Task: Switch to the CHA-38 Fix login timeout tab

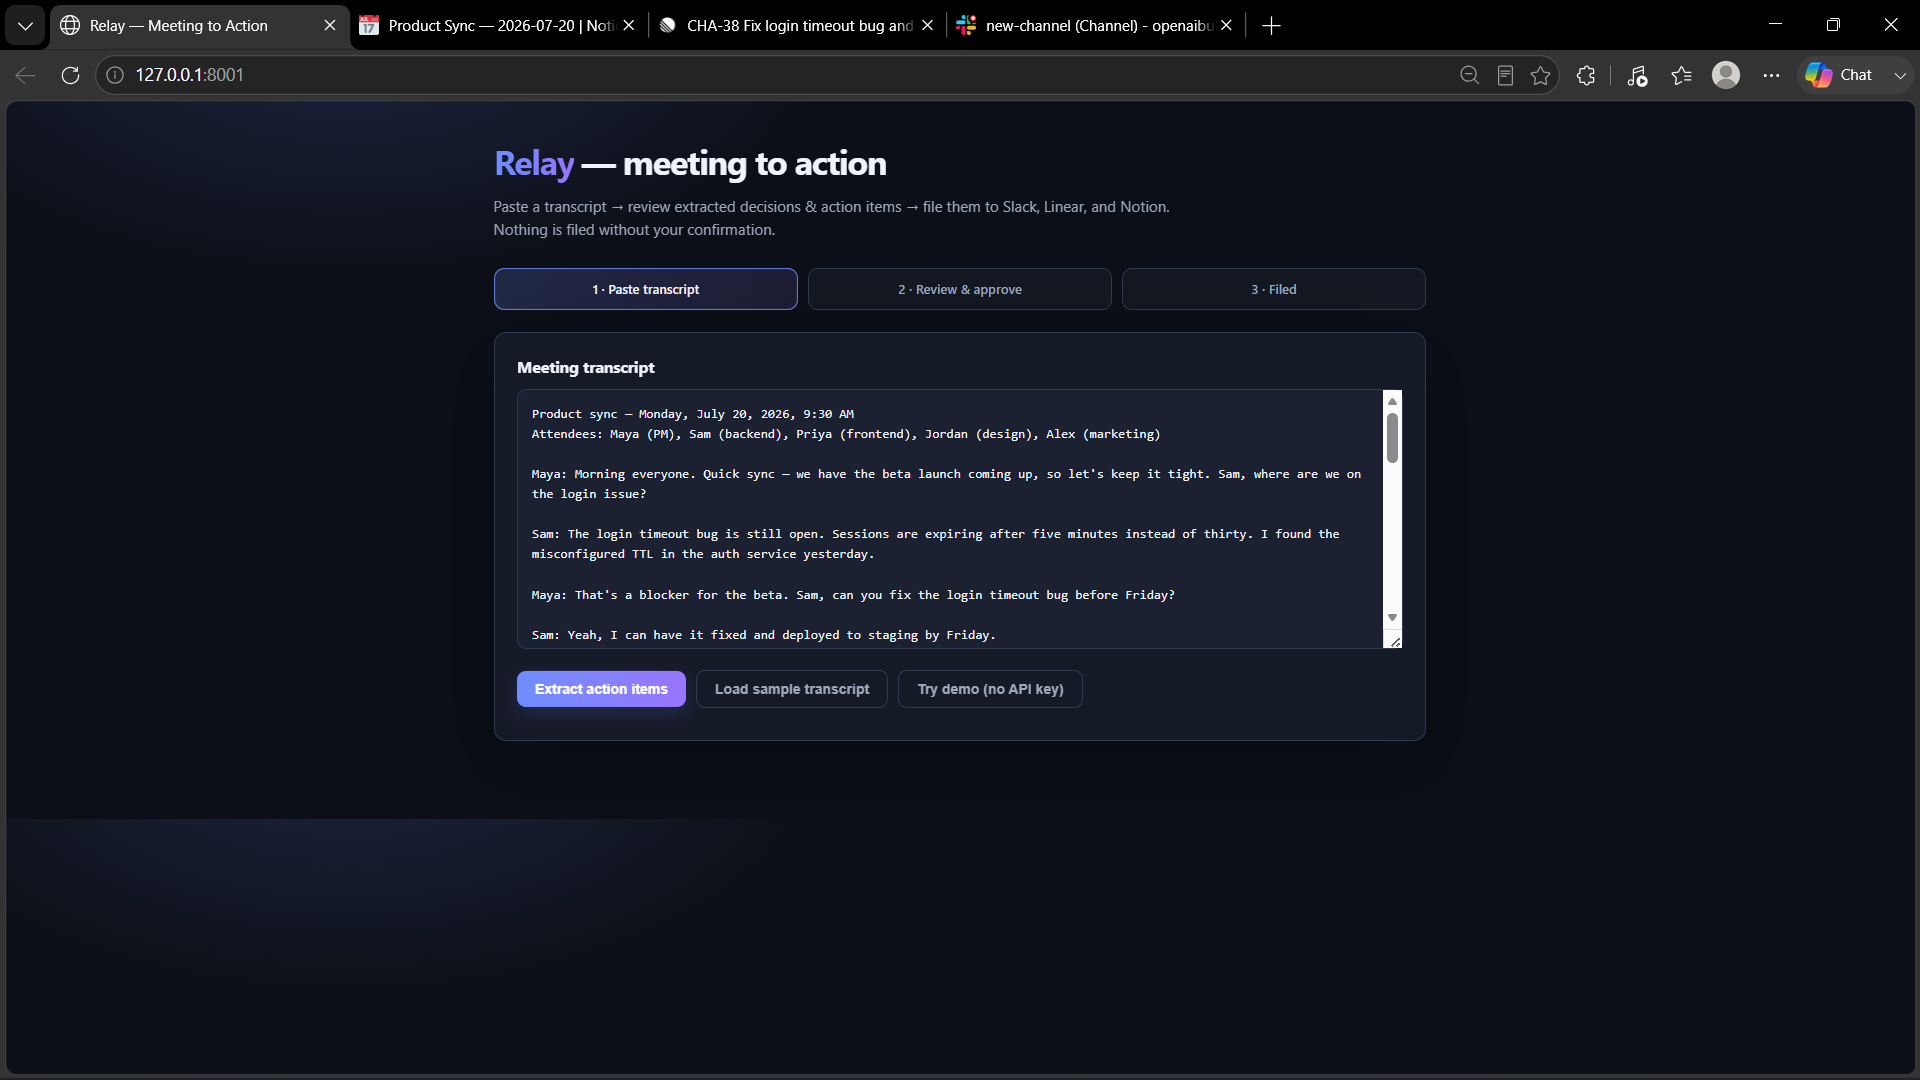Action: pos(796,26)
